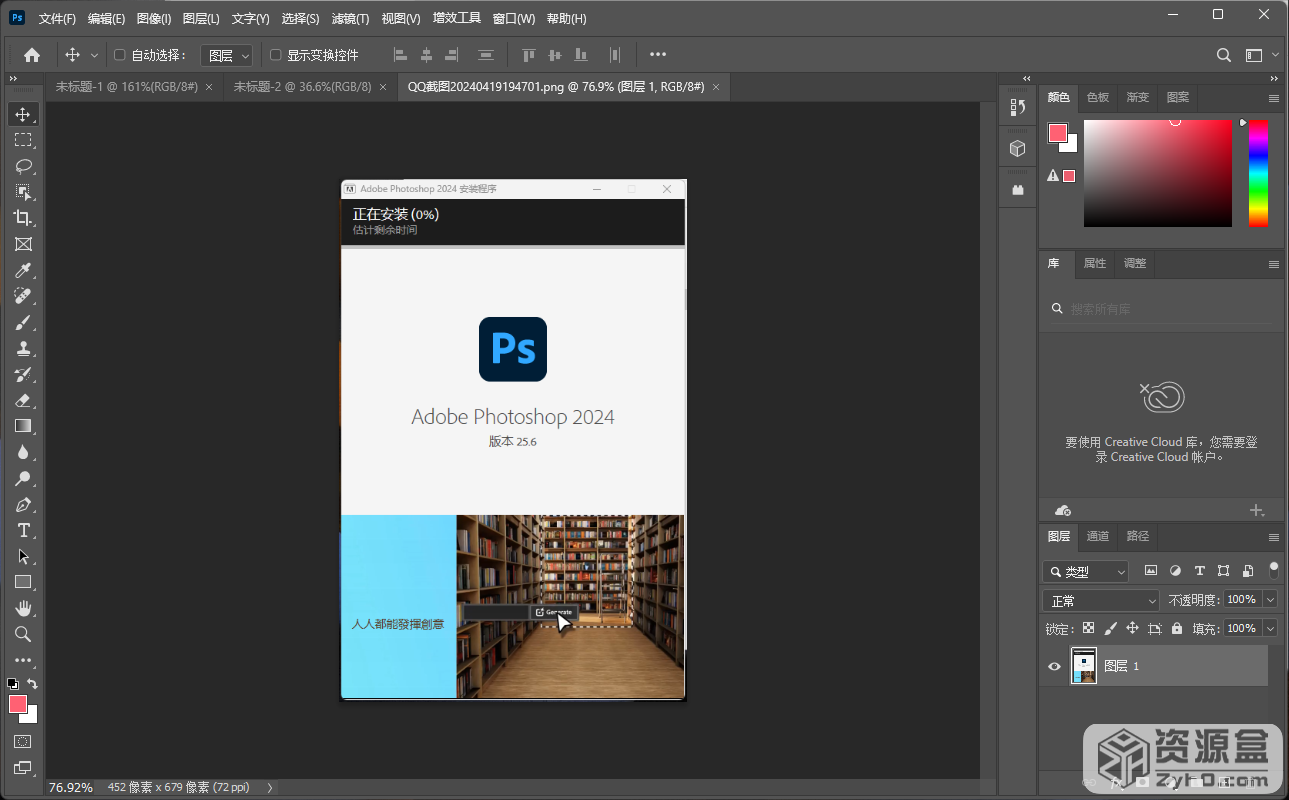Select the Crop tool
Image resolution: width=1289 pixels, height=800 pixels.
click(23, 218)
